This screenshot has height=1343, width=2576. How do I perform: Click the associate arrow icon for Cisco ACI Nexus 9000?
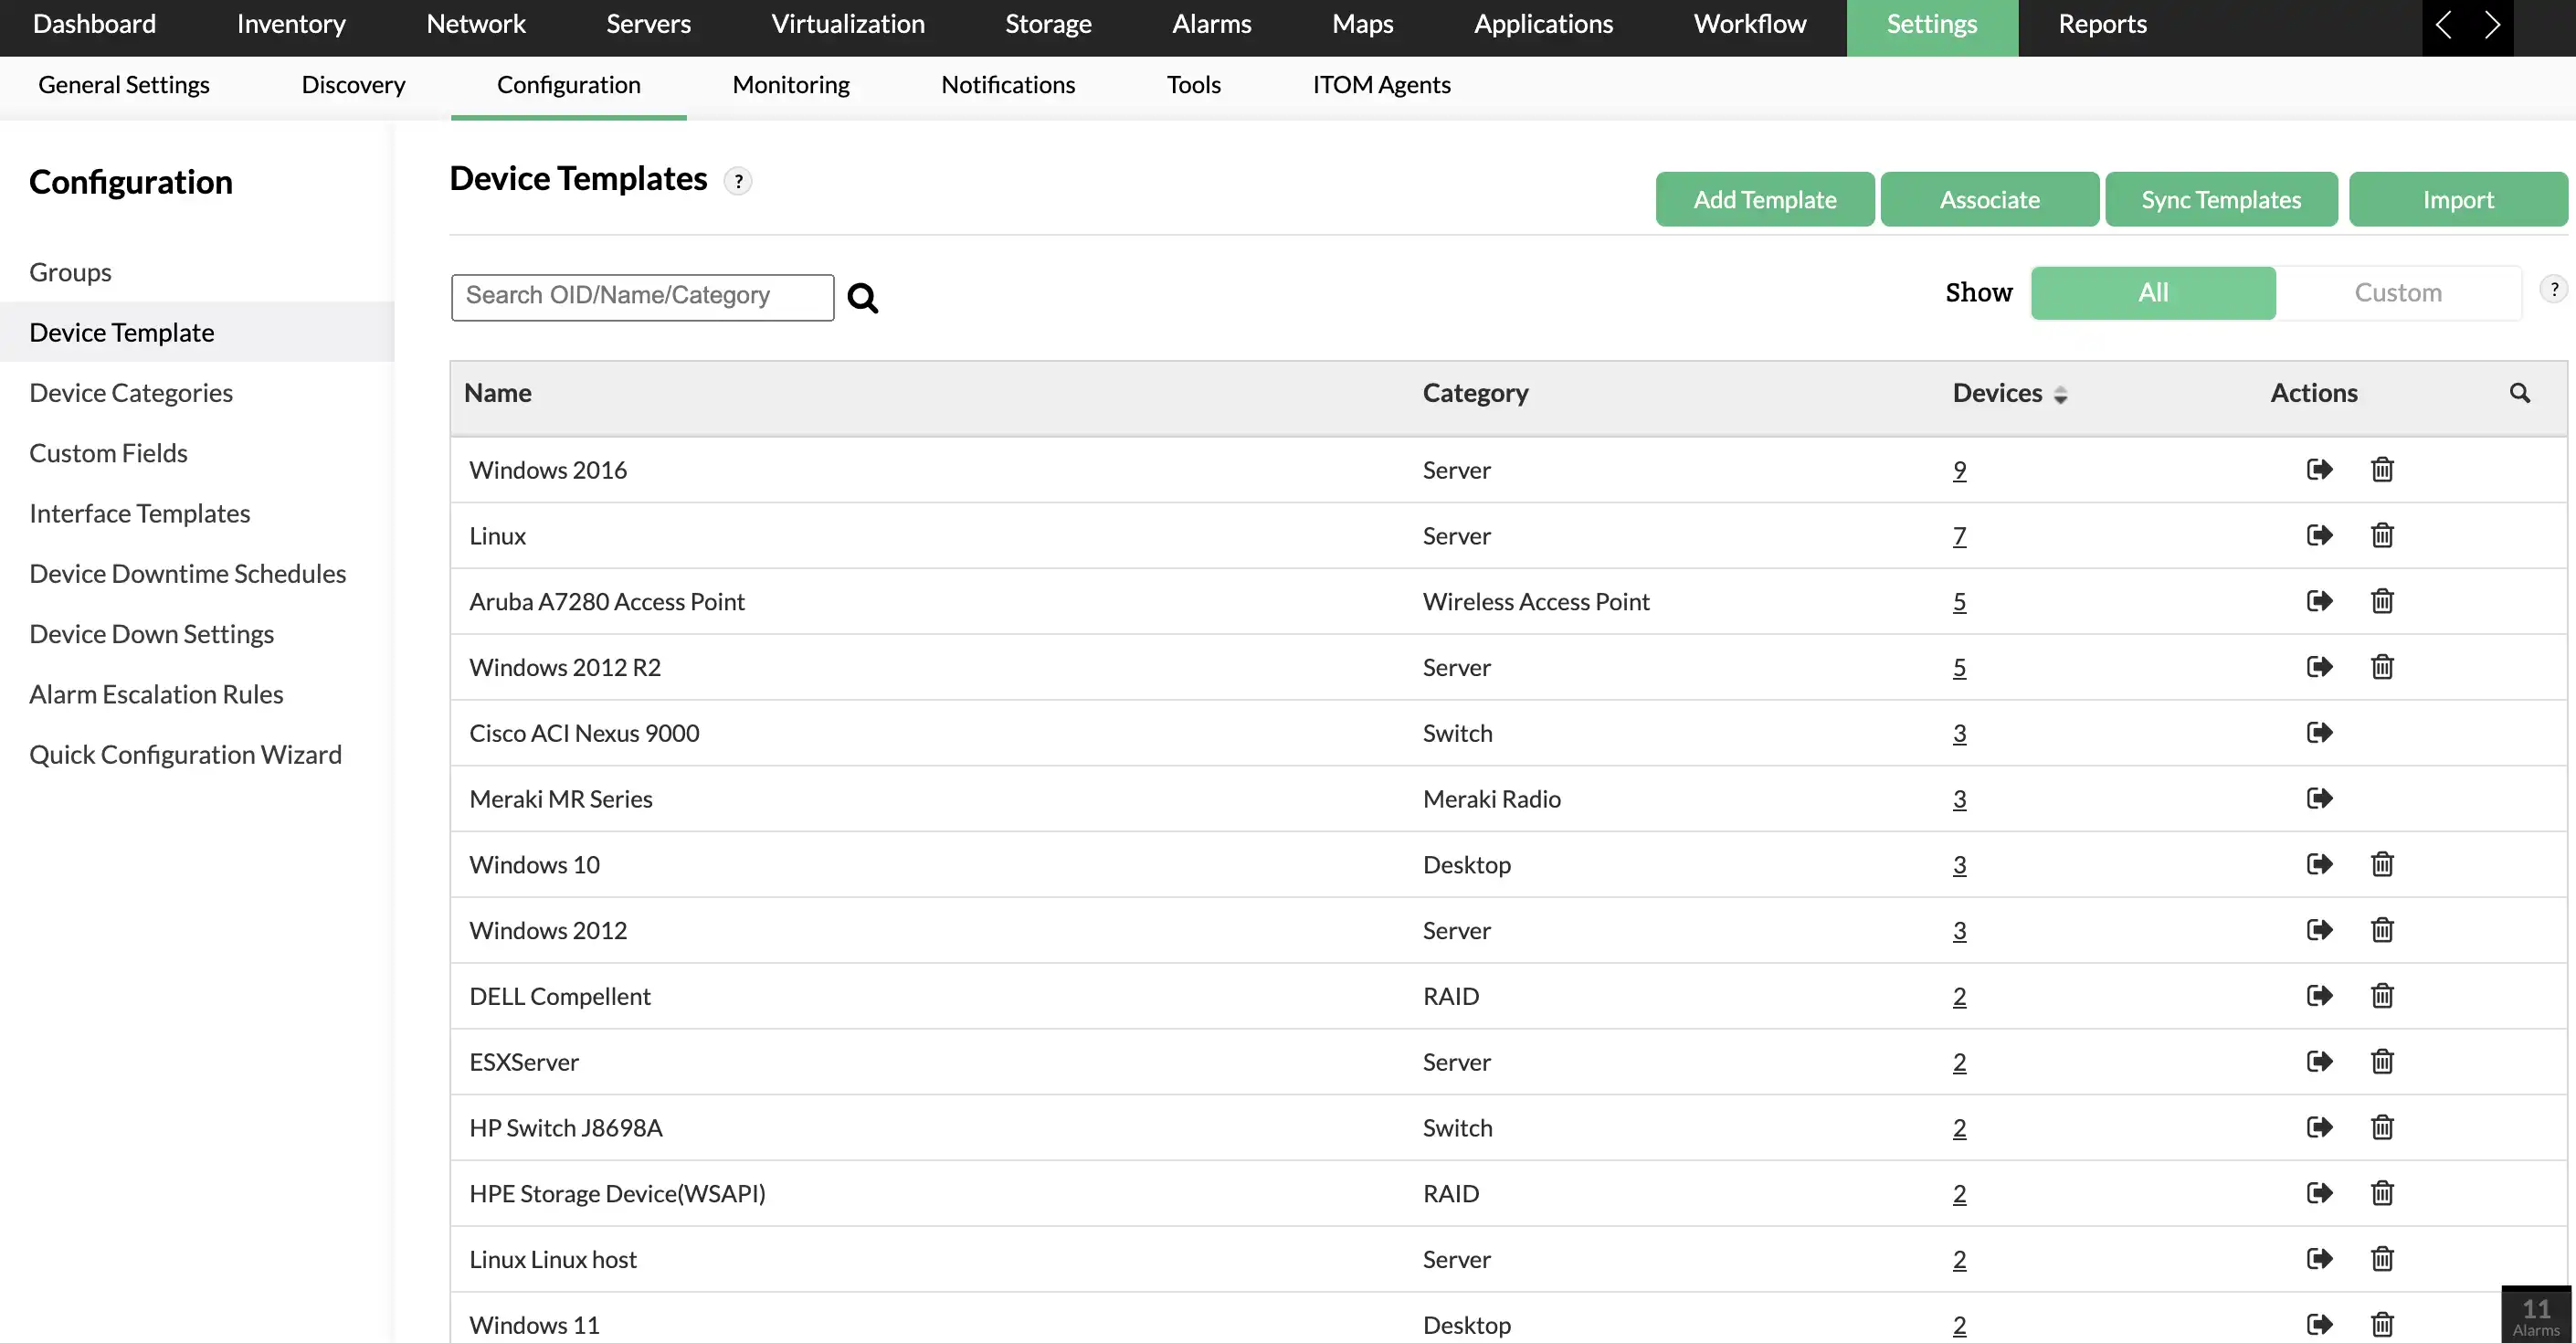coord(2320,732)
